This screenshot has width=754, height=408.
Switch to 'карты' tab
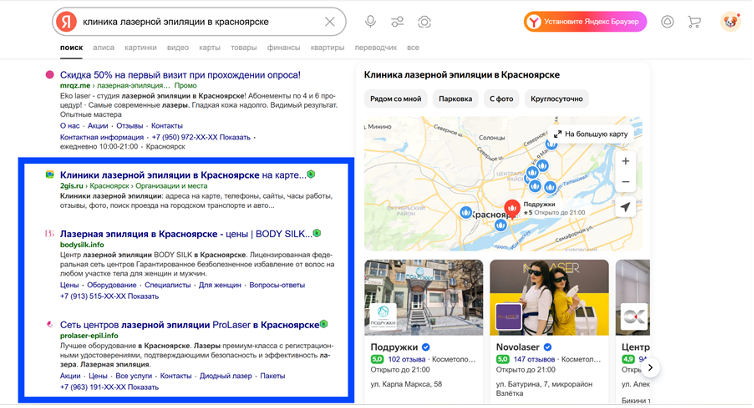tap(210, 48)
